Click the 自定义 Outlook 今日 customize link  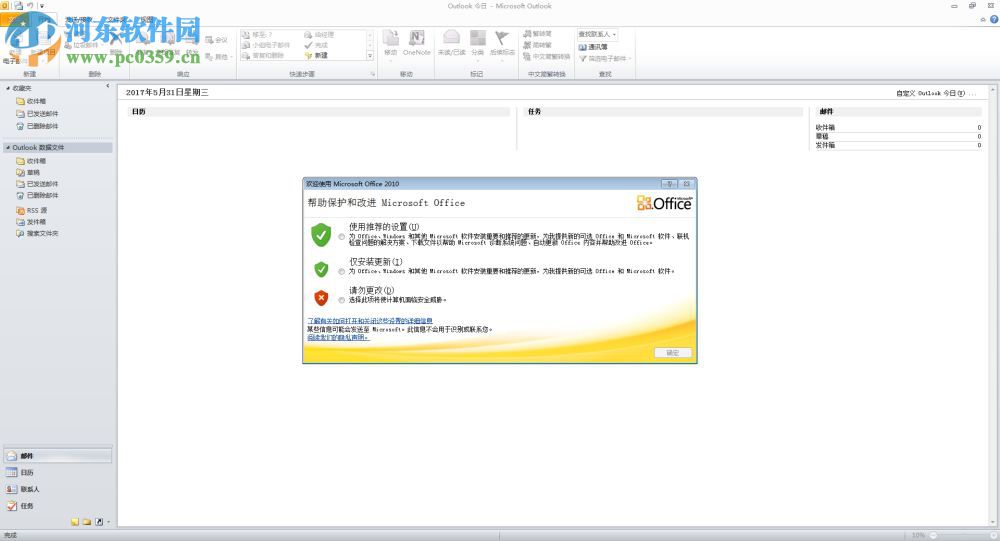pos(930,93)
